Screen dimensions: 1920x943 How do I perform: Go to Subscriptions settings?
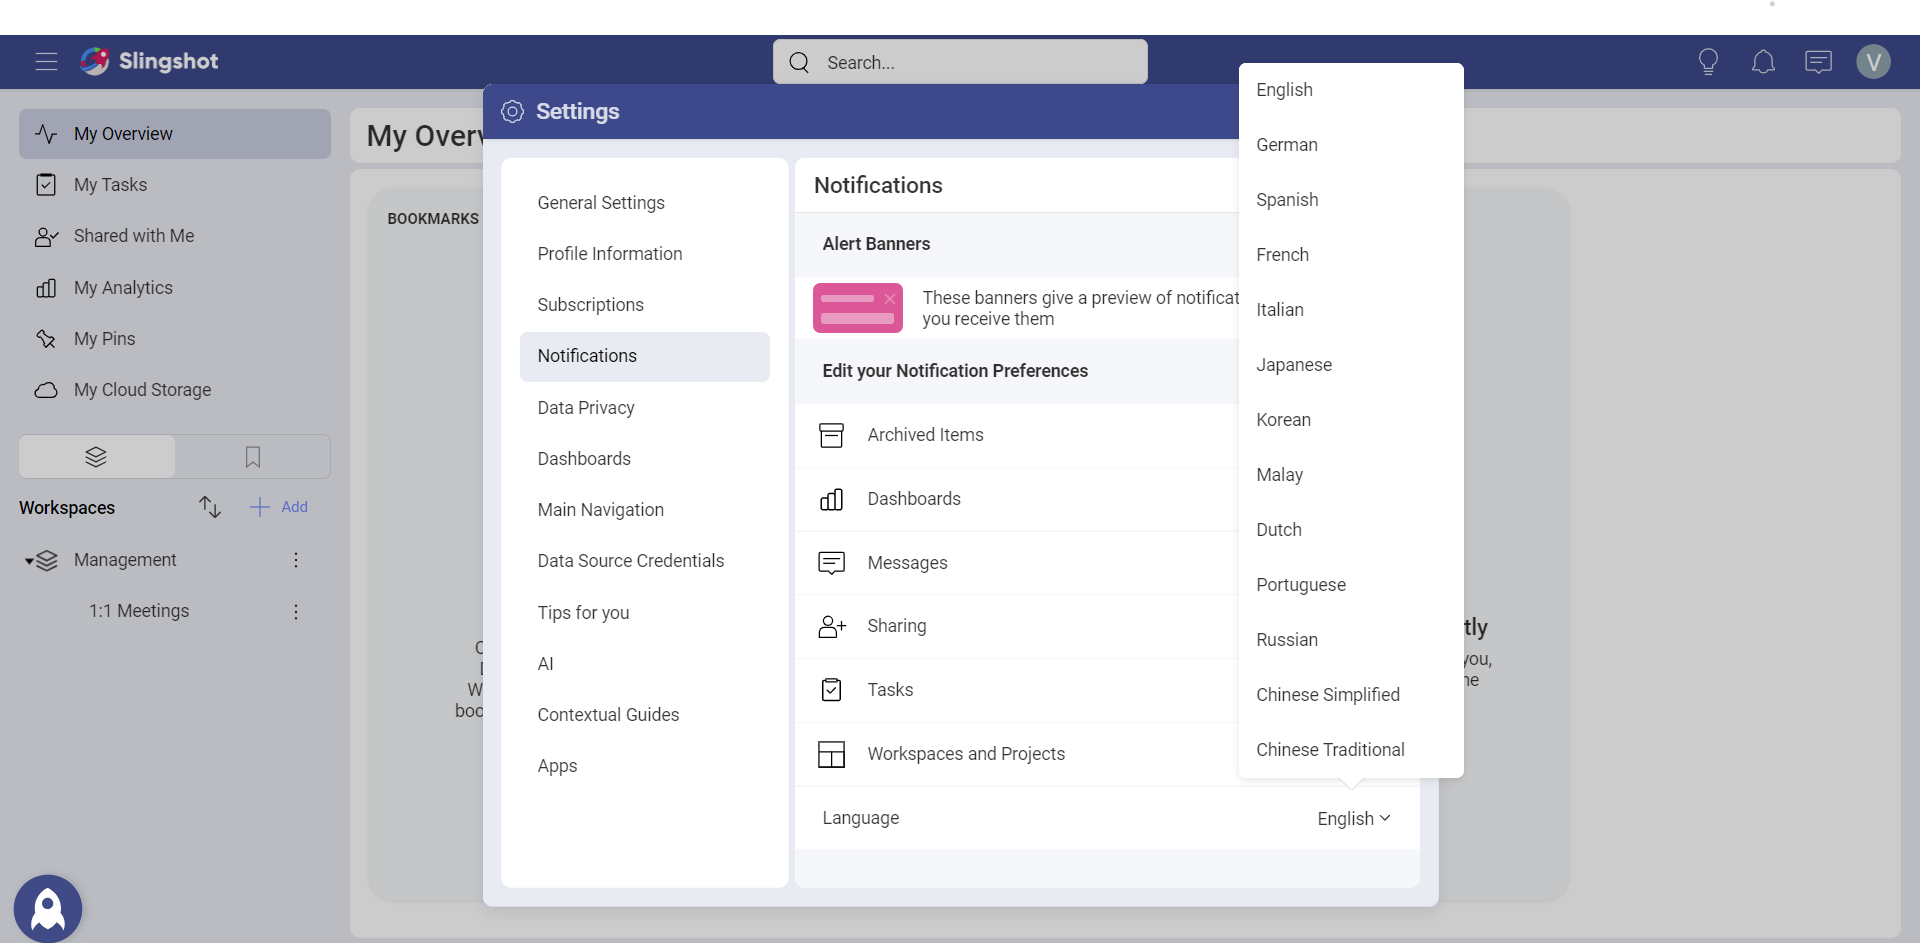(645, 305)
